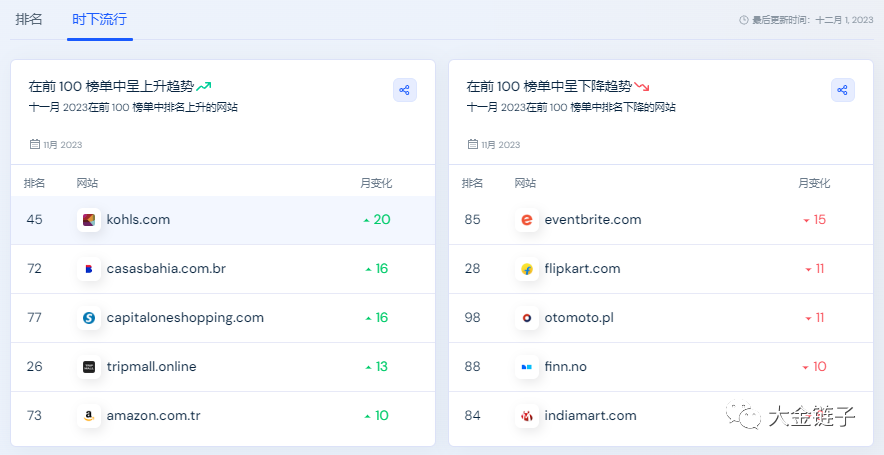This screenshot has width=884, height=455.
Task: Click the eventbrite.com favicon
Action: (527, 220)
